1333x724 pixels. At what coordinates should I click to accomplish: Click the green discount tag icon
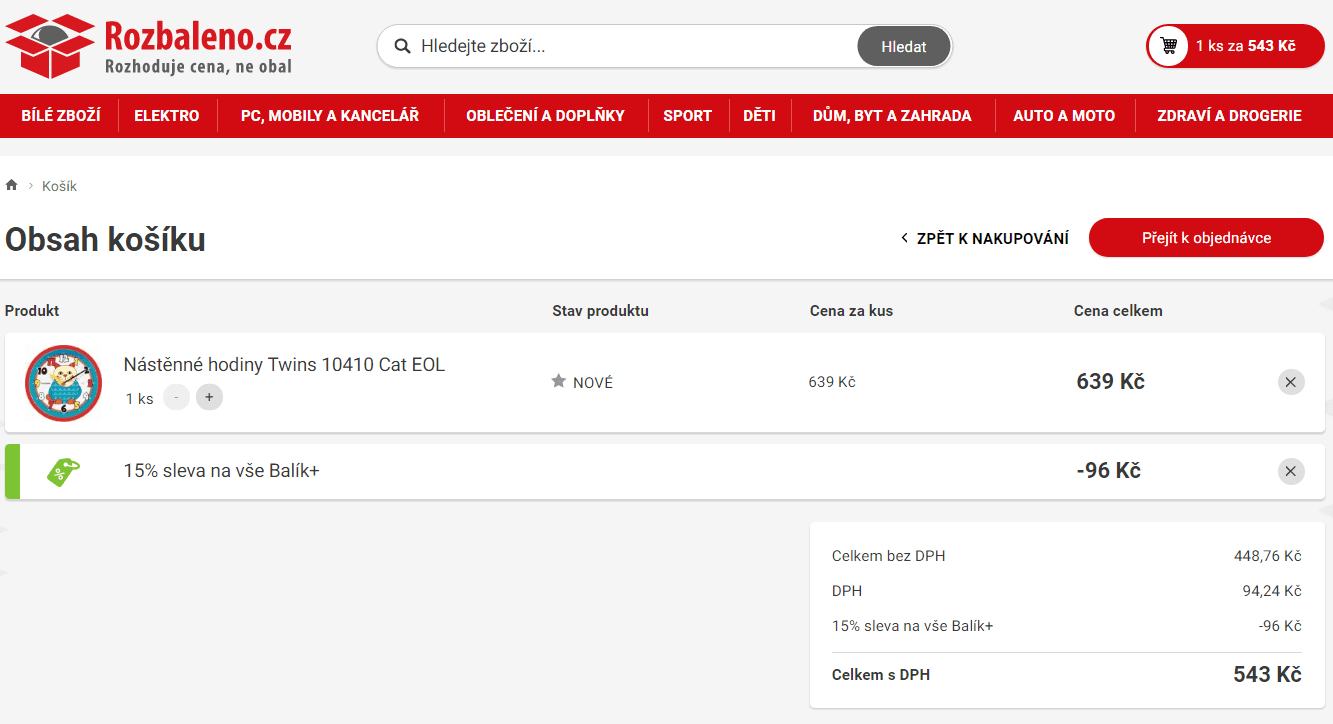[63, 472]
